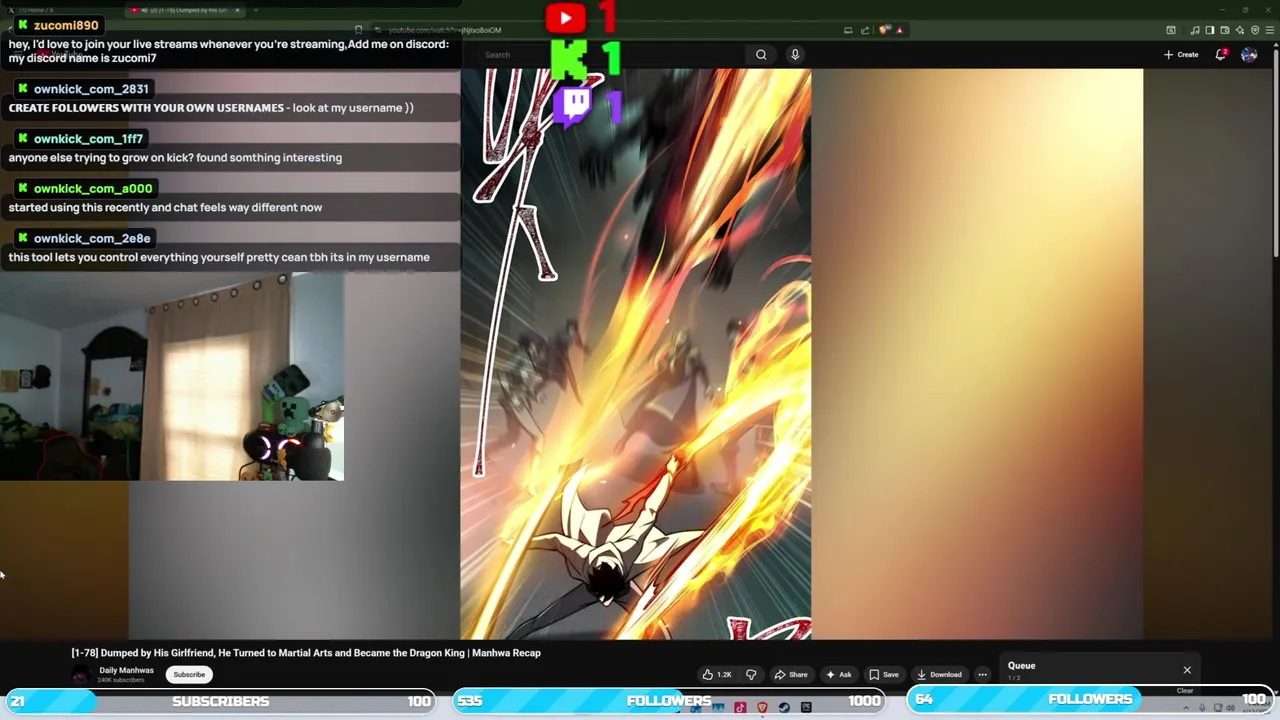
Task: Click the share page icon in address bar
Action: tap(865, 30)
